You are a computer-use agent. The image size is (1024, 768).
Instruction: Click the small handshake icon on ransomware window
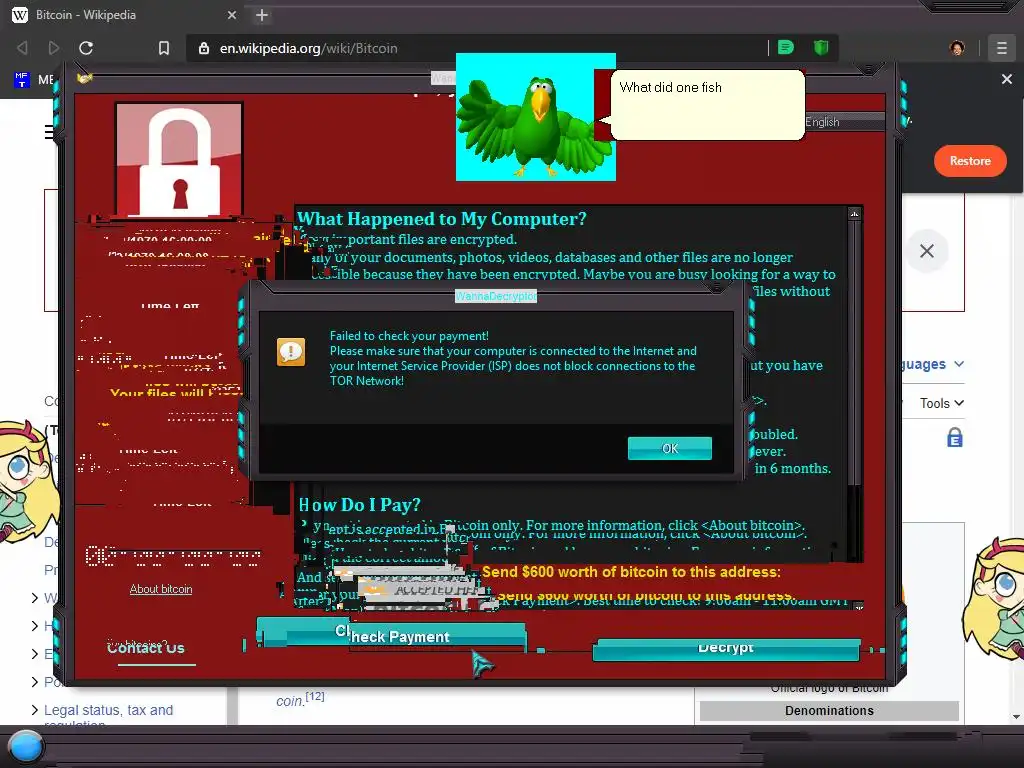pos(84,78)
